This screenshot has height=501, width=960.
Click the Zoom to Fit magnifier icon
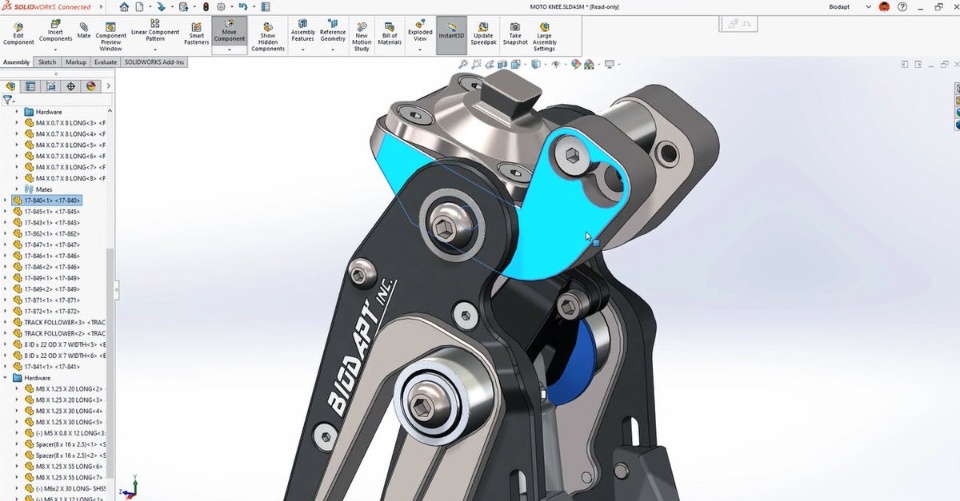pos(463,64)
